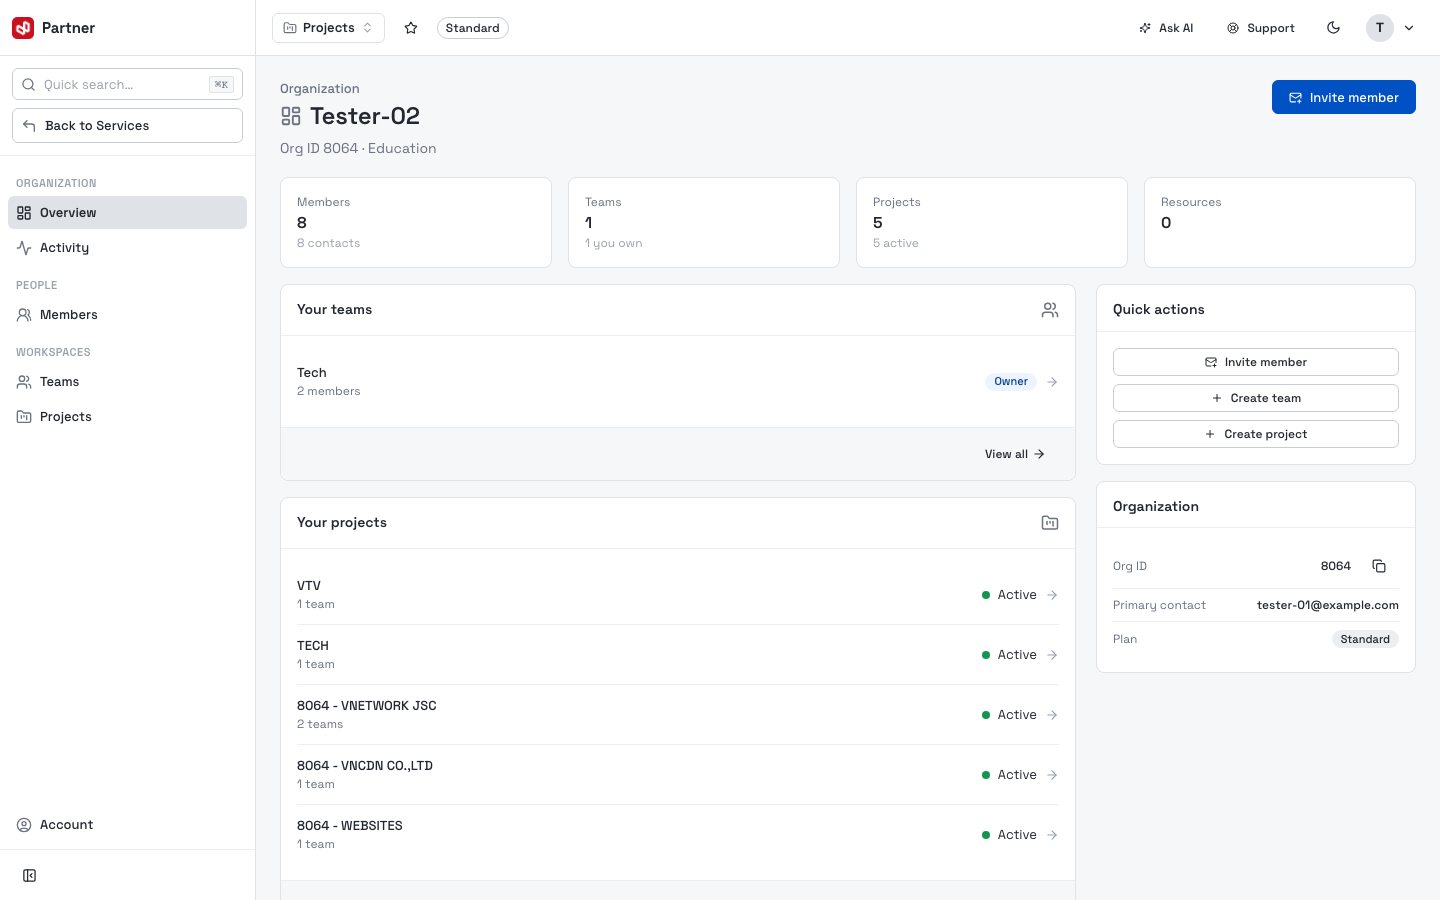Viewport: 1440px width, 900px height.
Task: Open the Projects switcher dropdown
Action: (x=328, y=28)
